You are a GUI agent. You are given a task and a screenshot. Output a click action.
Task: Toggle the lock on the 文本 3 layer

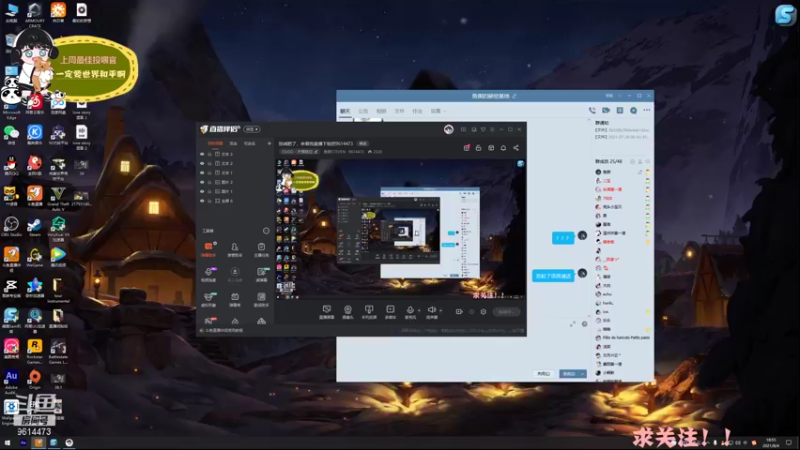click(x=210, y=154)
